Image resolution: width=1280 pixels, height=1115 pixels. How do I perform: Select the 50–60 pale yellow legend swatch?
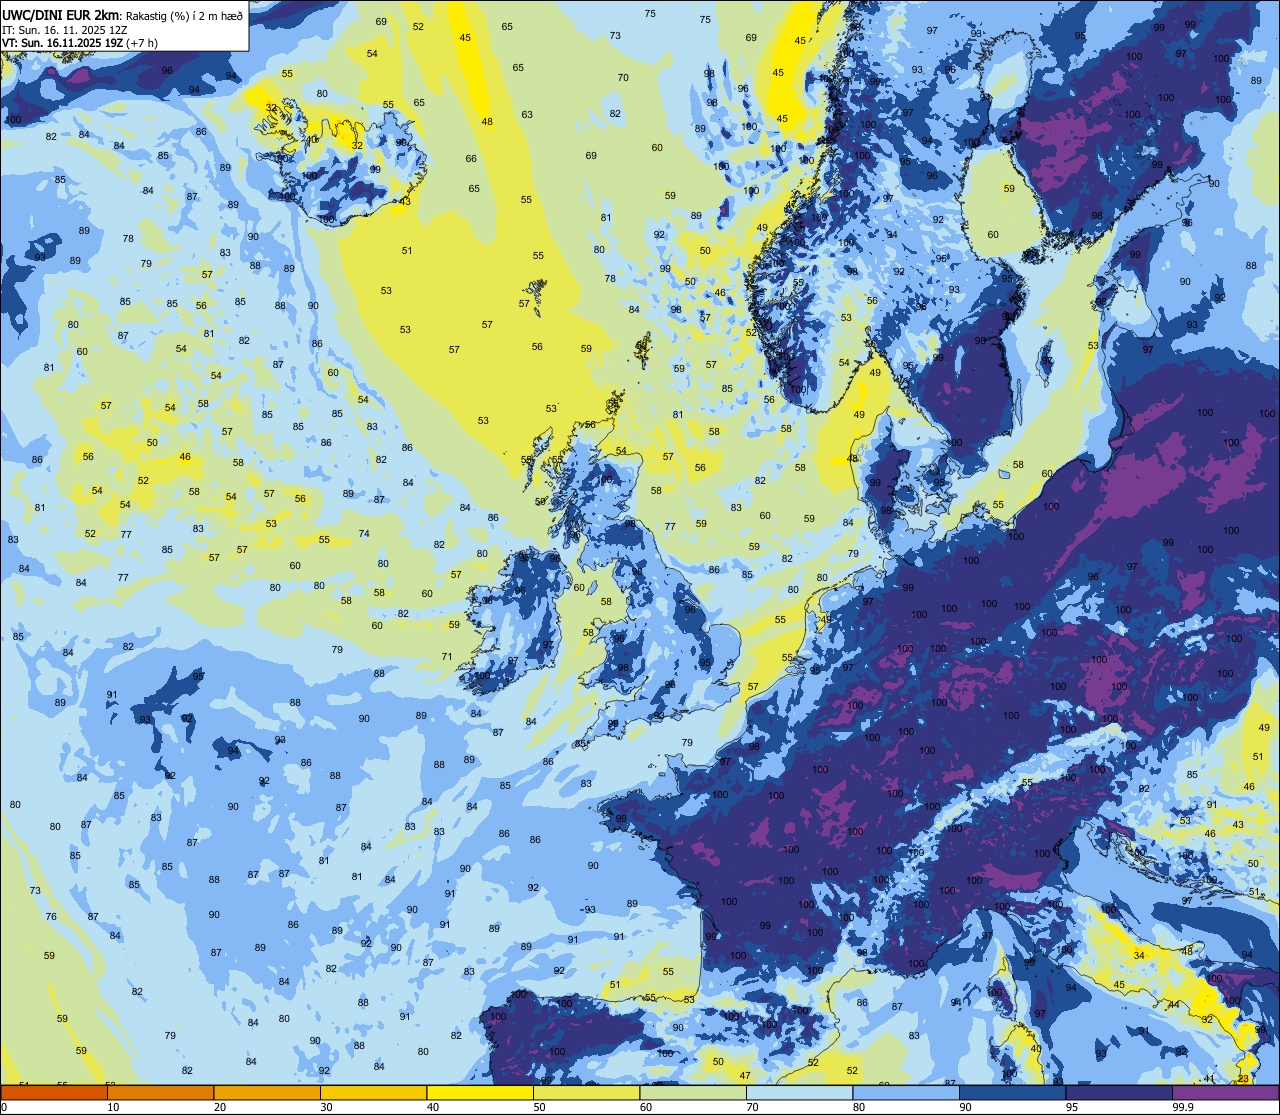point(586,1092)
